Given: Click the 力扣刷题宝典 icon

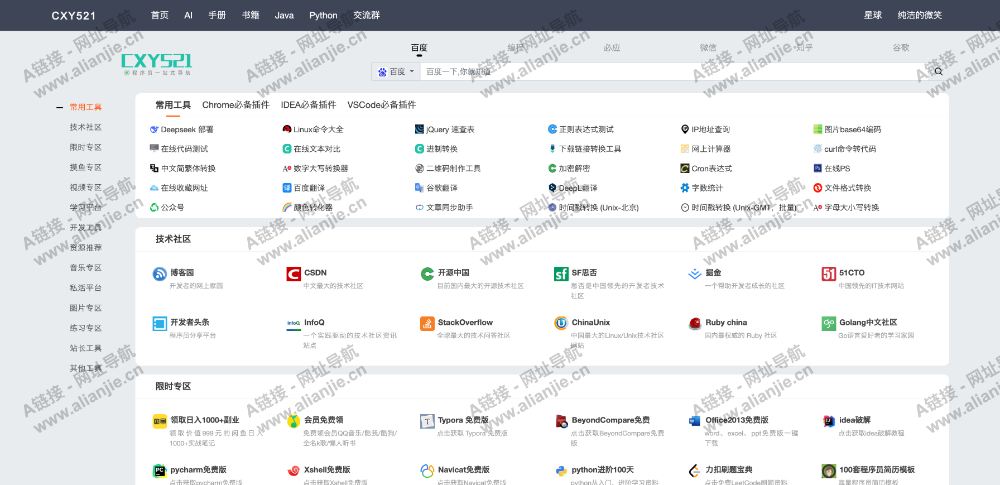Looking at the screenshot, I should click(x=695, y=471).
